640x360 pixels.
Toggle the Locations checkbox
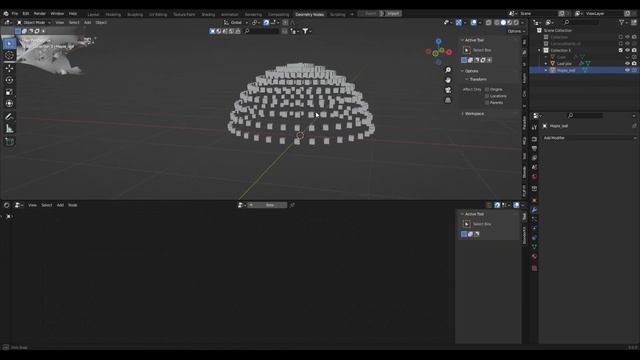[487, 96]
